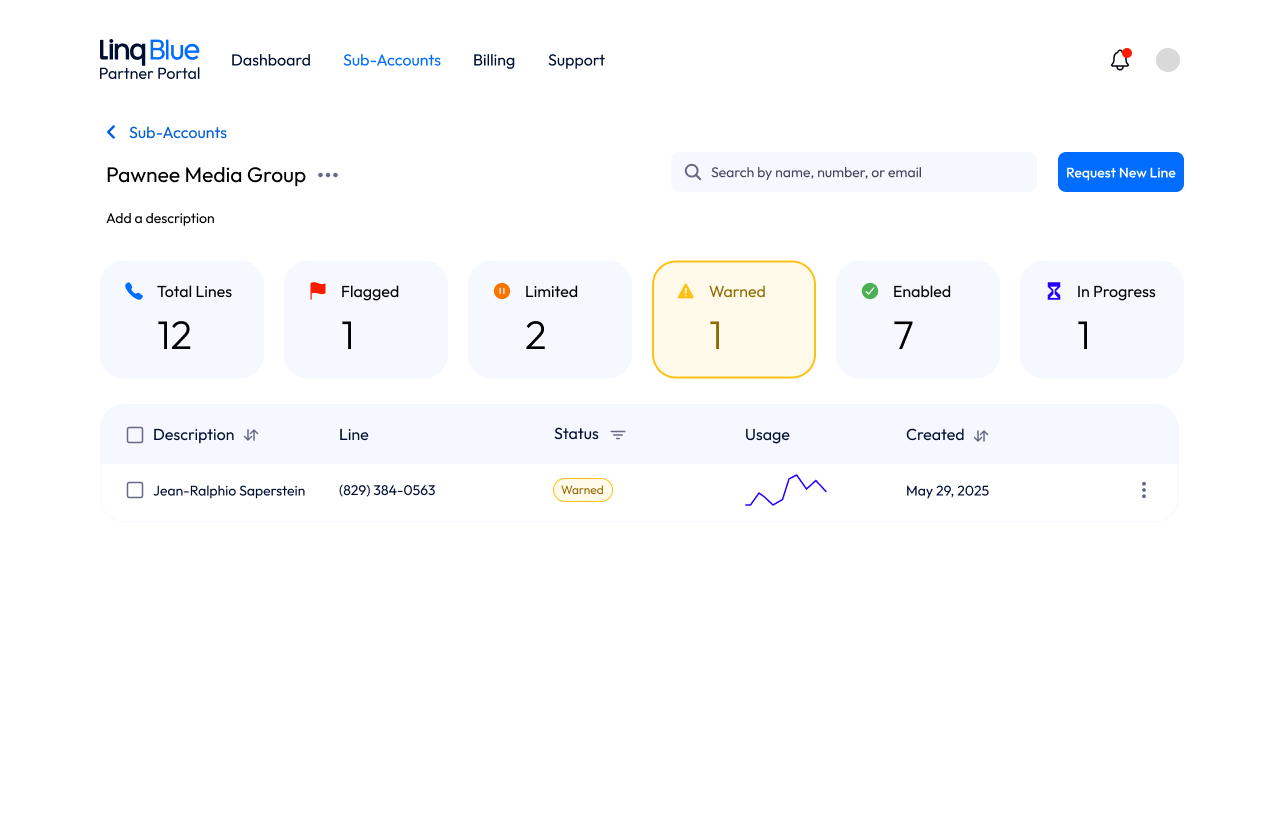Open the Sub-Accounts nav tab
Screen dimensions: 1280x832
coord(392,60)
